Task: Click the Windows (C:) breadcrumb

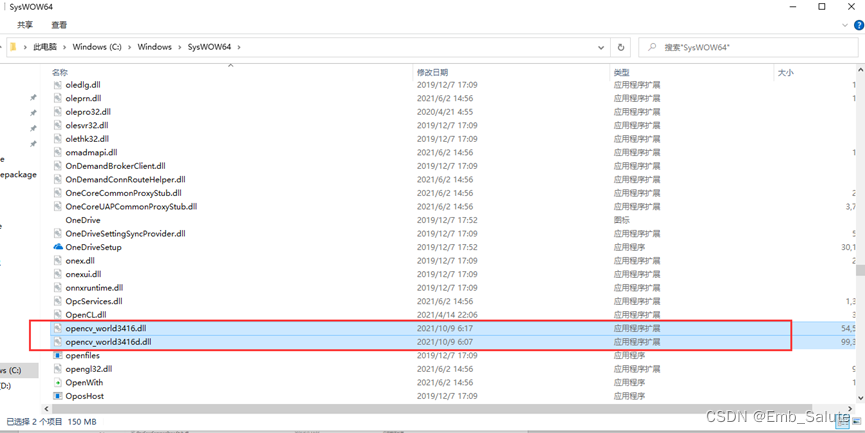Action: [97, 47]
